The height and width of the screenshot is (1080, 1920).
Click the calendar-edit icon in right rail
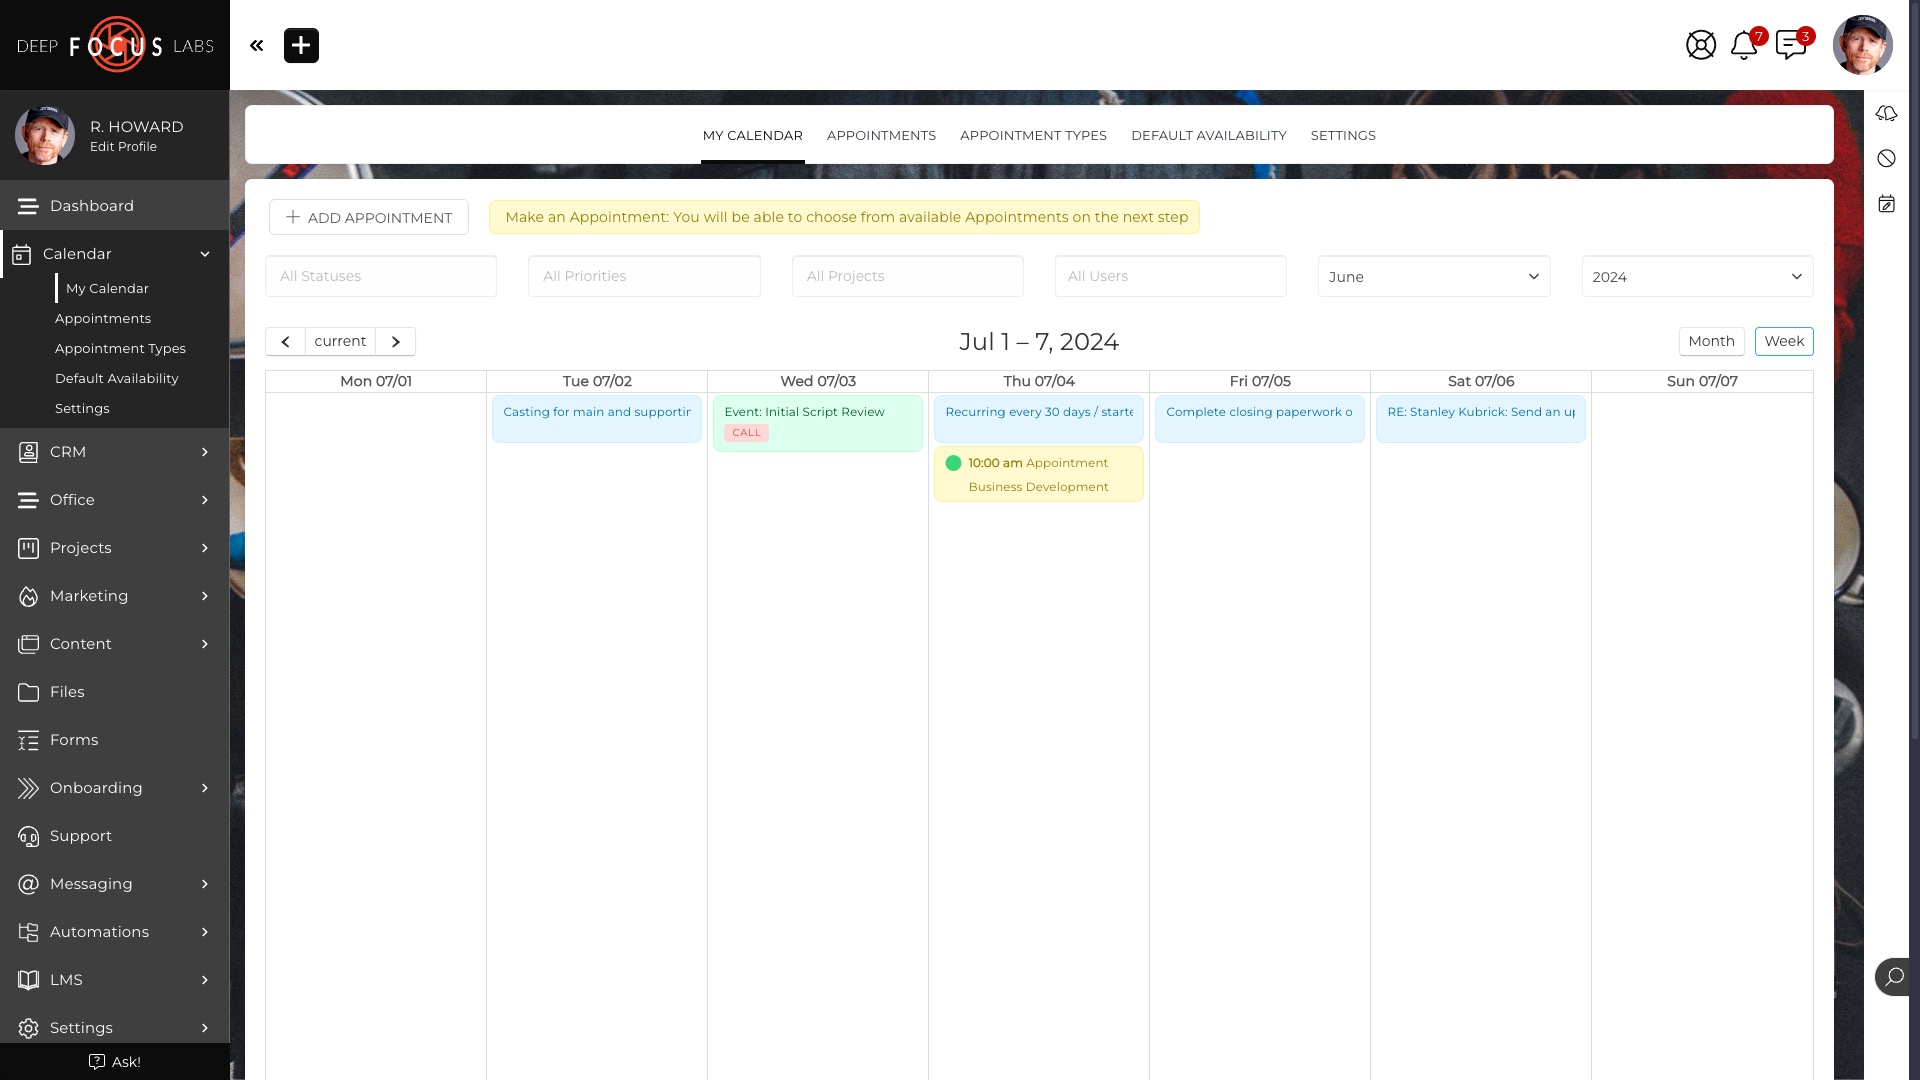click(x=1886, y=204)
